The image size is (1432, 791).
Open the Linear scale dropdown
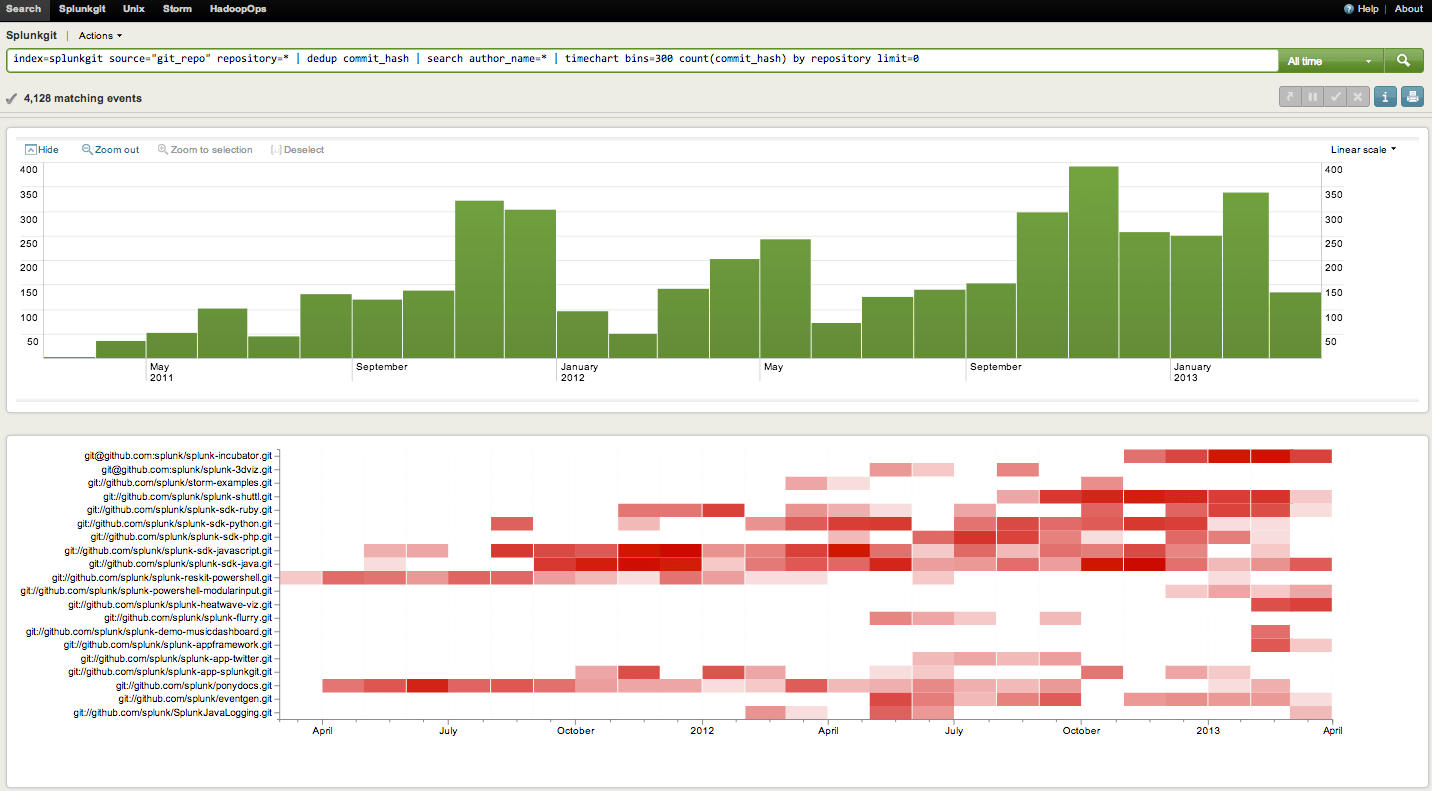tap(1361, 149)
